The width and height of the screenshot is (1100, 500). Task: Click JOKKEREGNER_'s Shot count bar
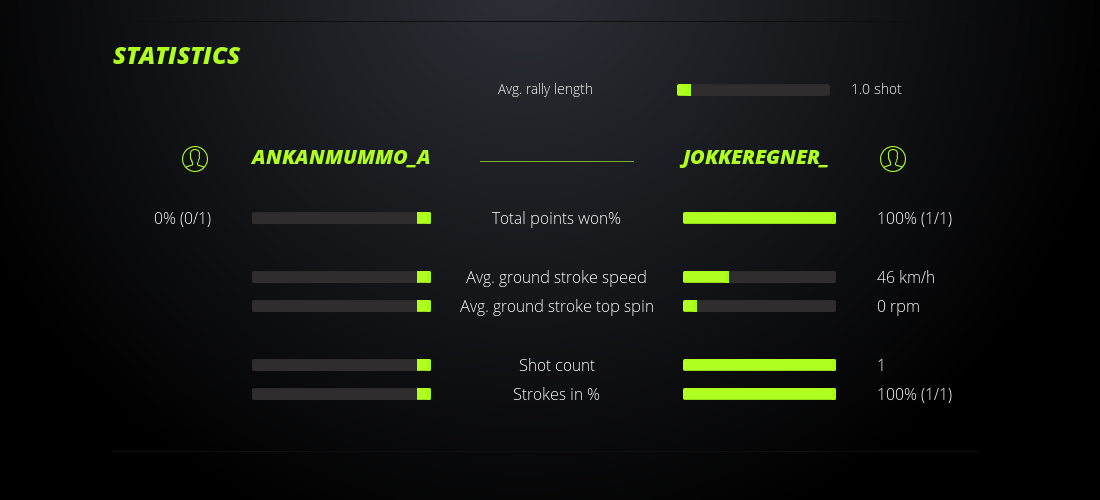tap(759, 365)
